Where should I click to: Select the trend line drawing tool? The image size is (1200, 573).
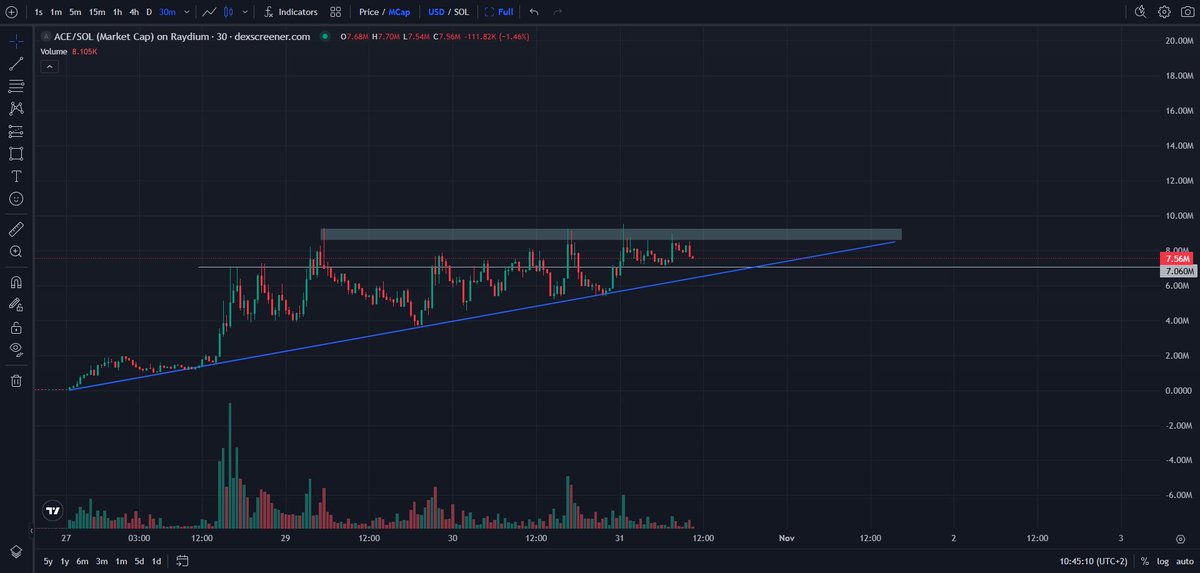(x=16, y=64)
